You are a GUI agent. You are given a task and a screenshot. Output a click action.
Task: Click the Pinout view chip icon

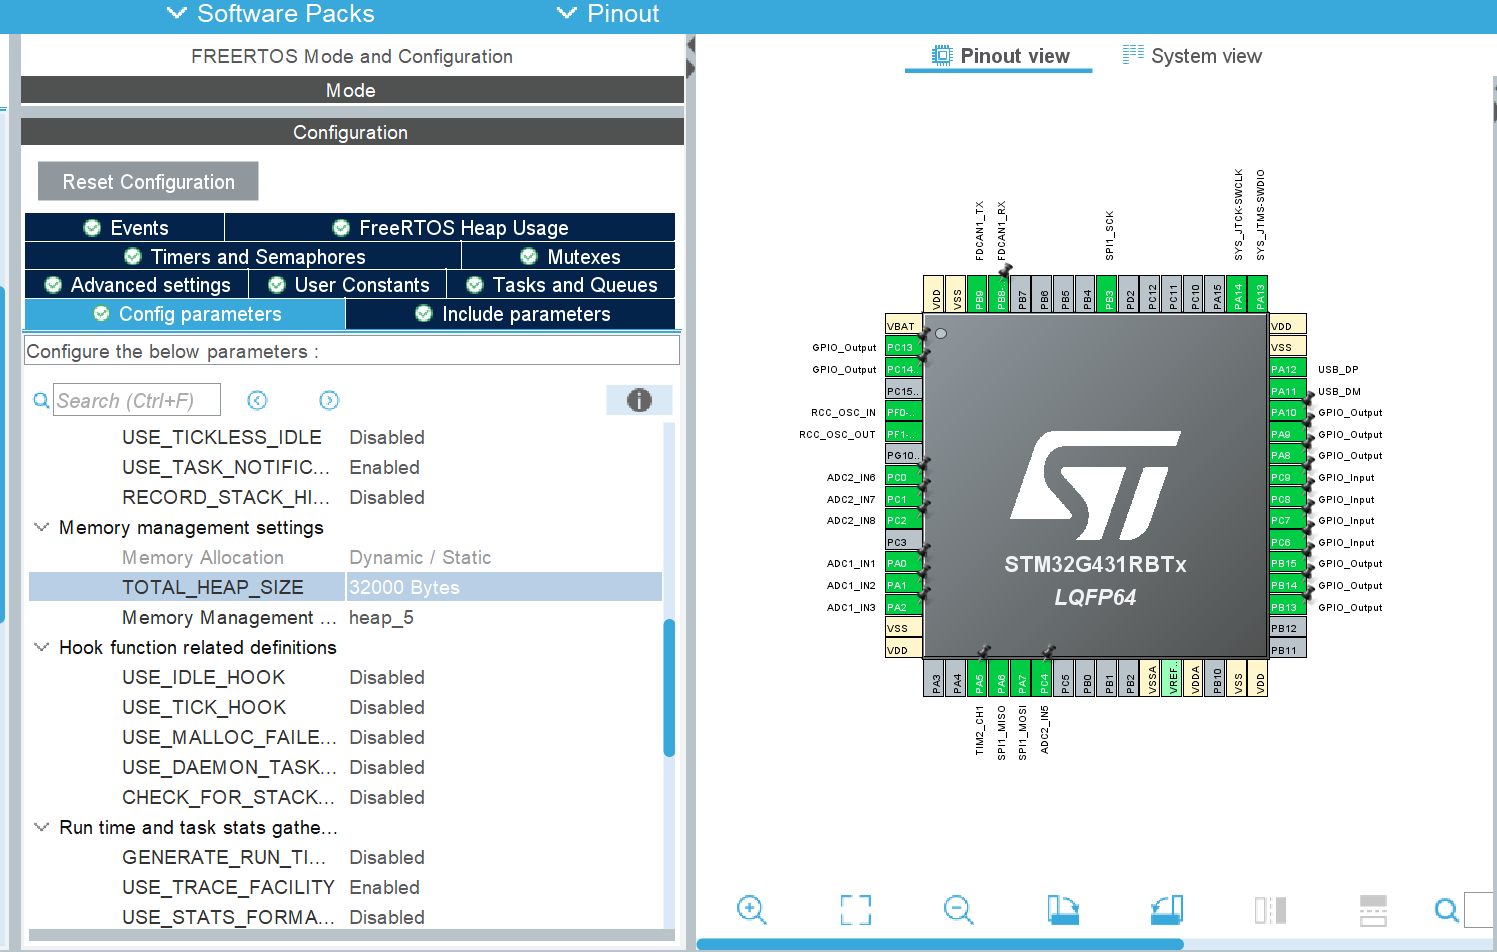[942, 56]
